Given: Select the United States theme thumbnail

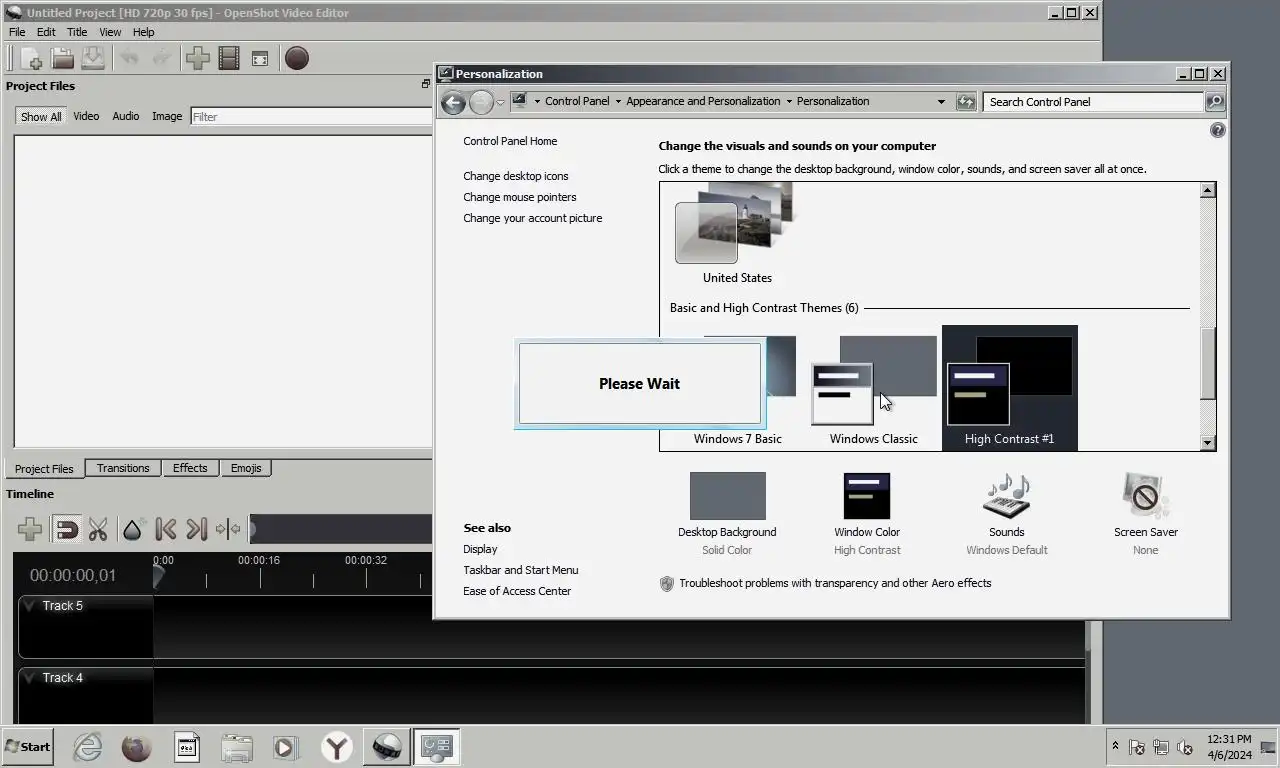Looking at the screenshot, I should [736, 234].
